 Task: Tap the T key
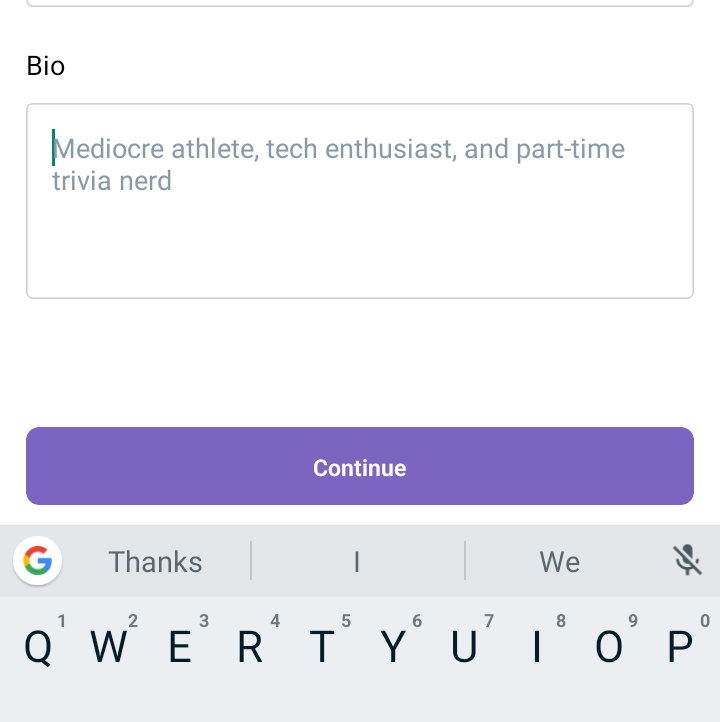322,646
